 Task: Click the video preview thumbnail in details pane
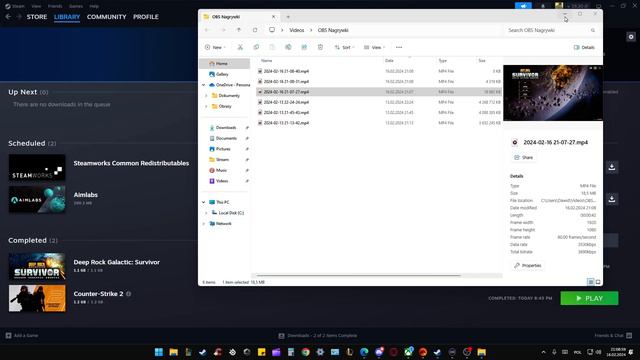coord(553,93)
